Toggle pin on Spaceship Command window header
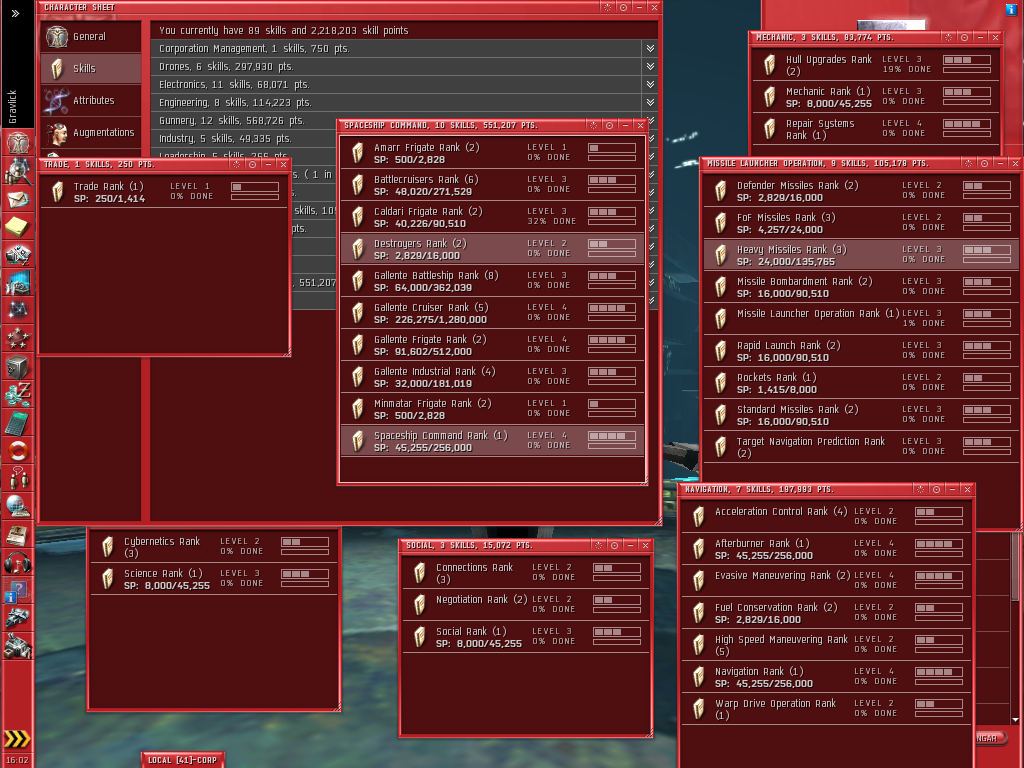1024x768 pixels. [x=593, y=125]
